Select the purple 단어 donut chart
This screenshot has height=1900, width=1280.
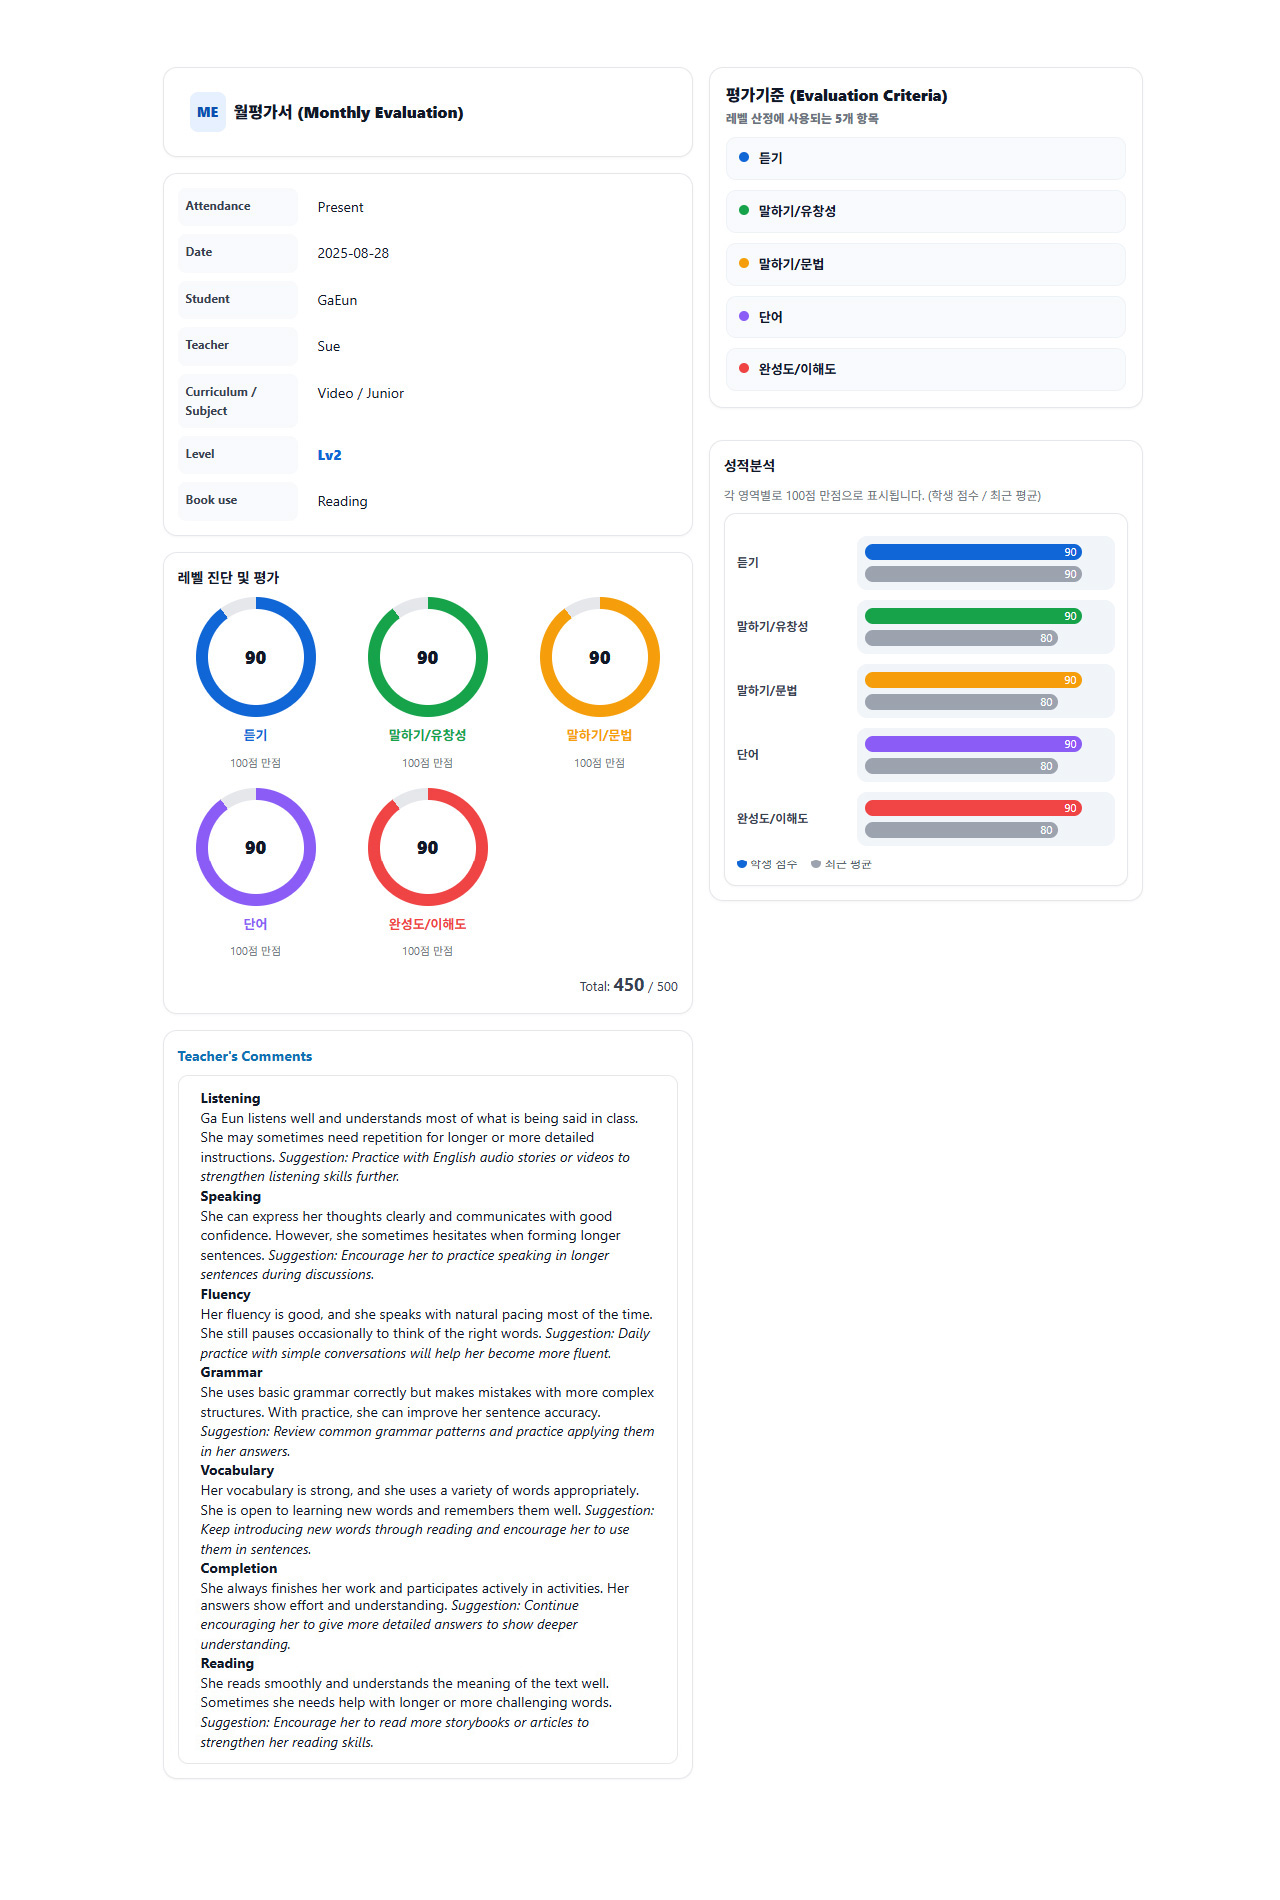click(256, 847)
